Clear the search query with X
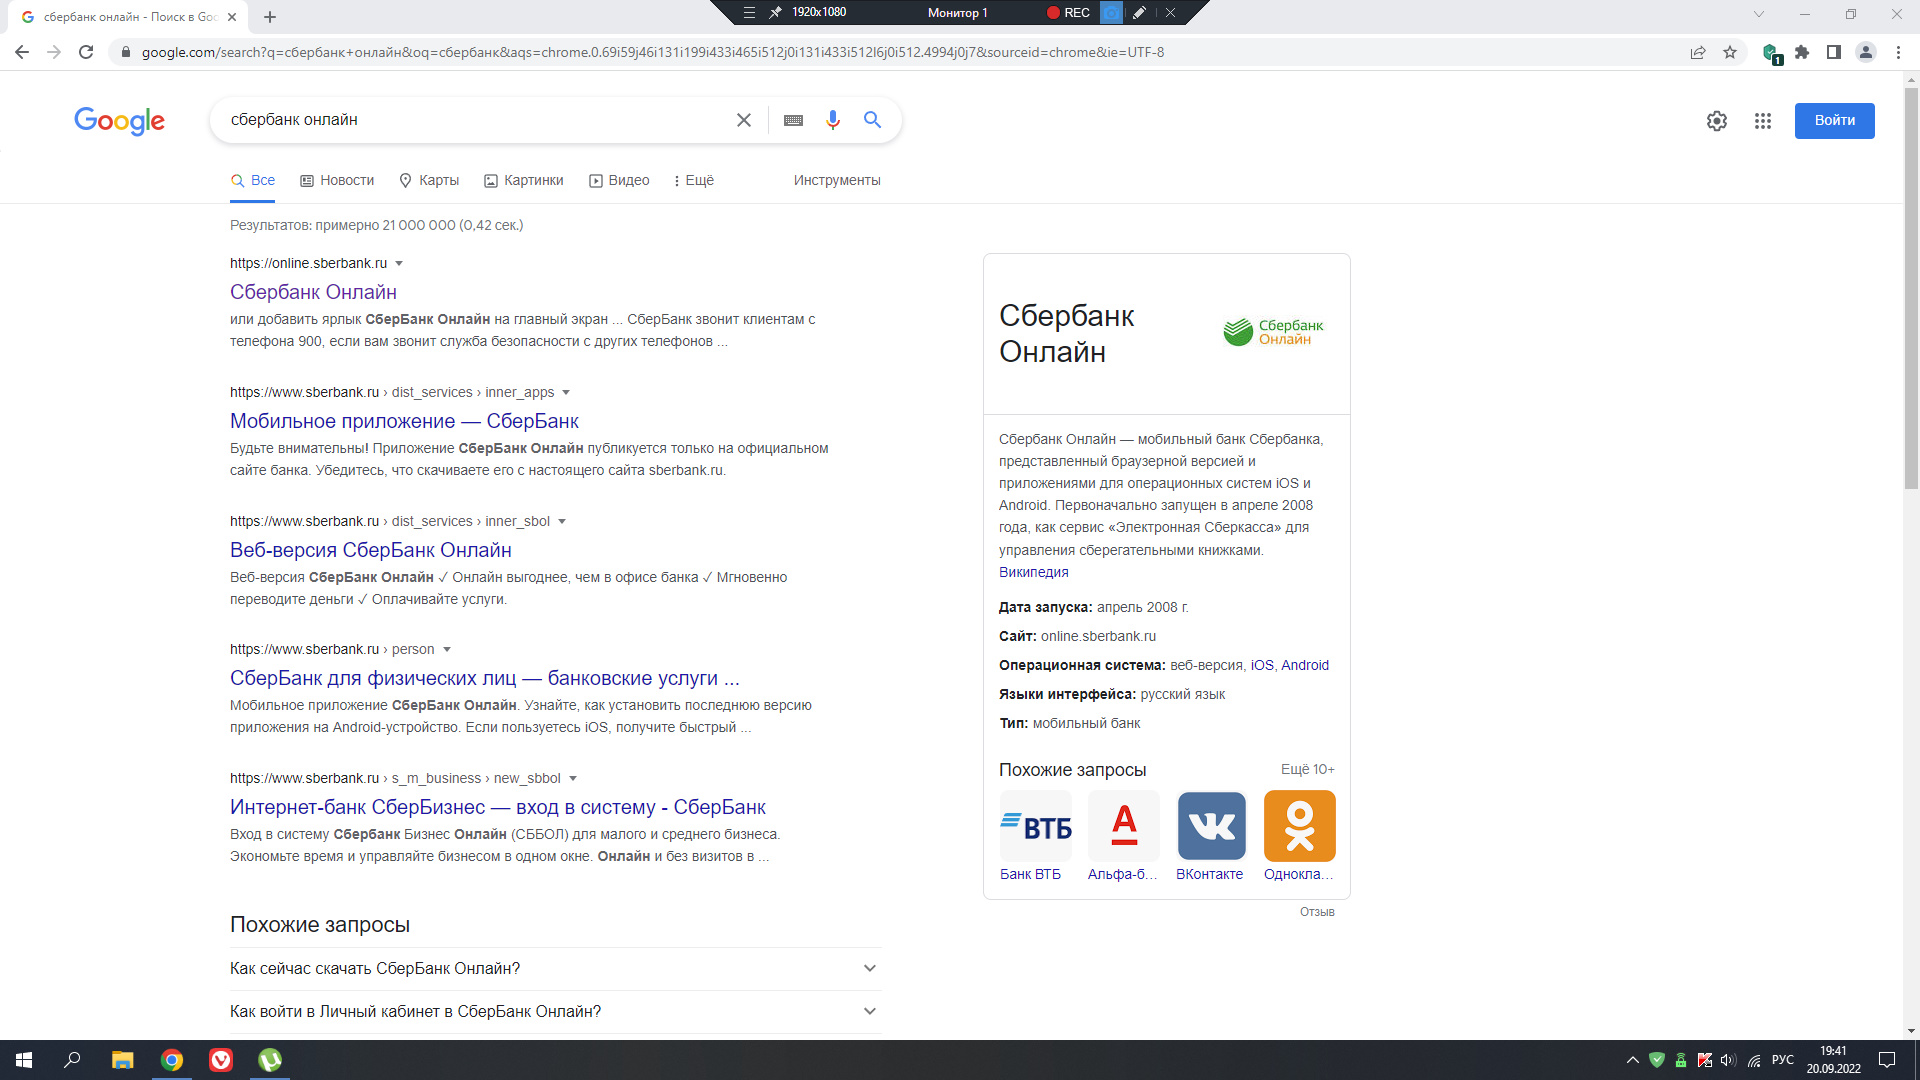Screen dimensions: 1920x1080 [744, 120]
